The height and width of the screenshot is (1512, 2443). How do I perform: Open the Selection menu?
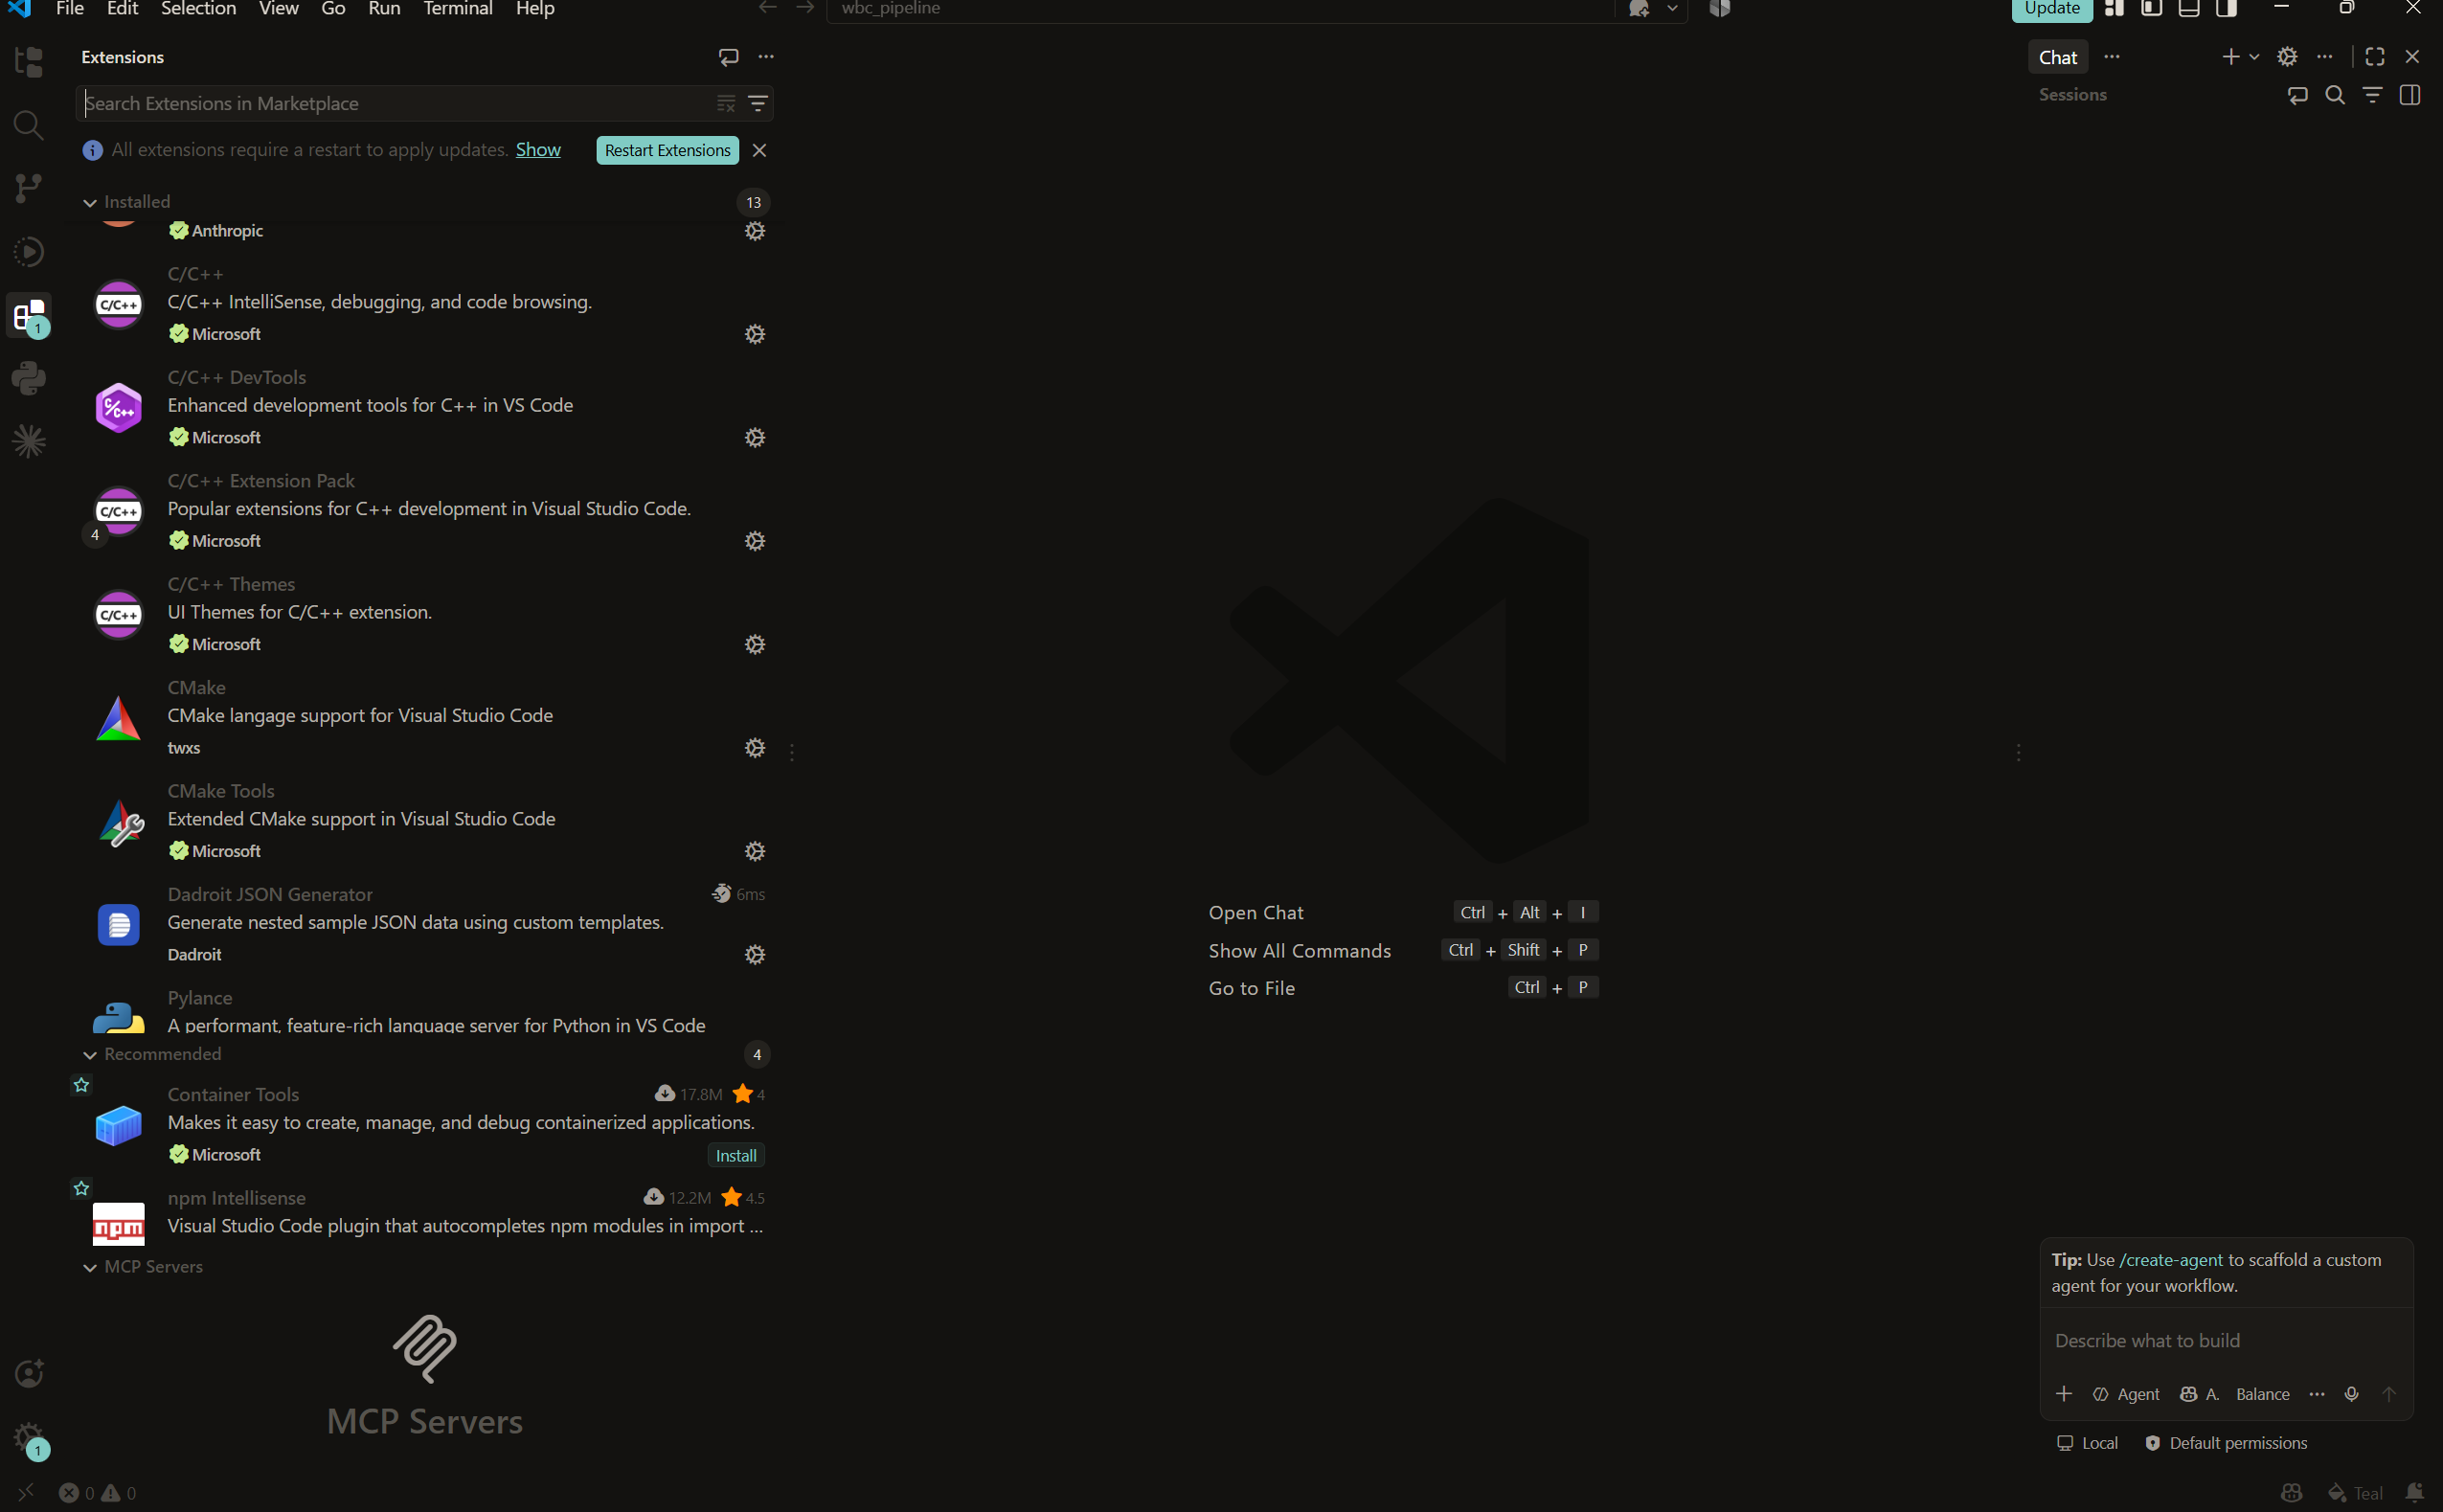click(x=199, y=9)
